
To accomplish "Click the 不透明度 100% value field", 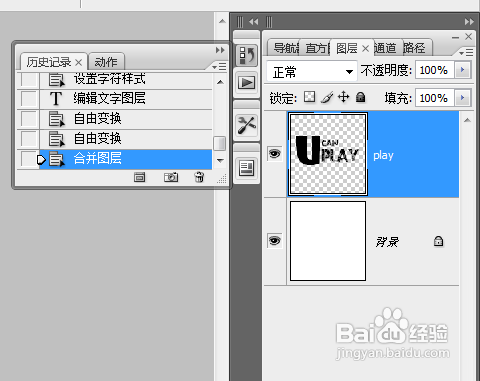I will (x=434, y=70).
